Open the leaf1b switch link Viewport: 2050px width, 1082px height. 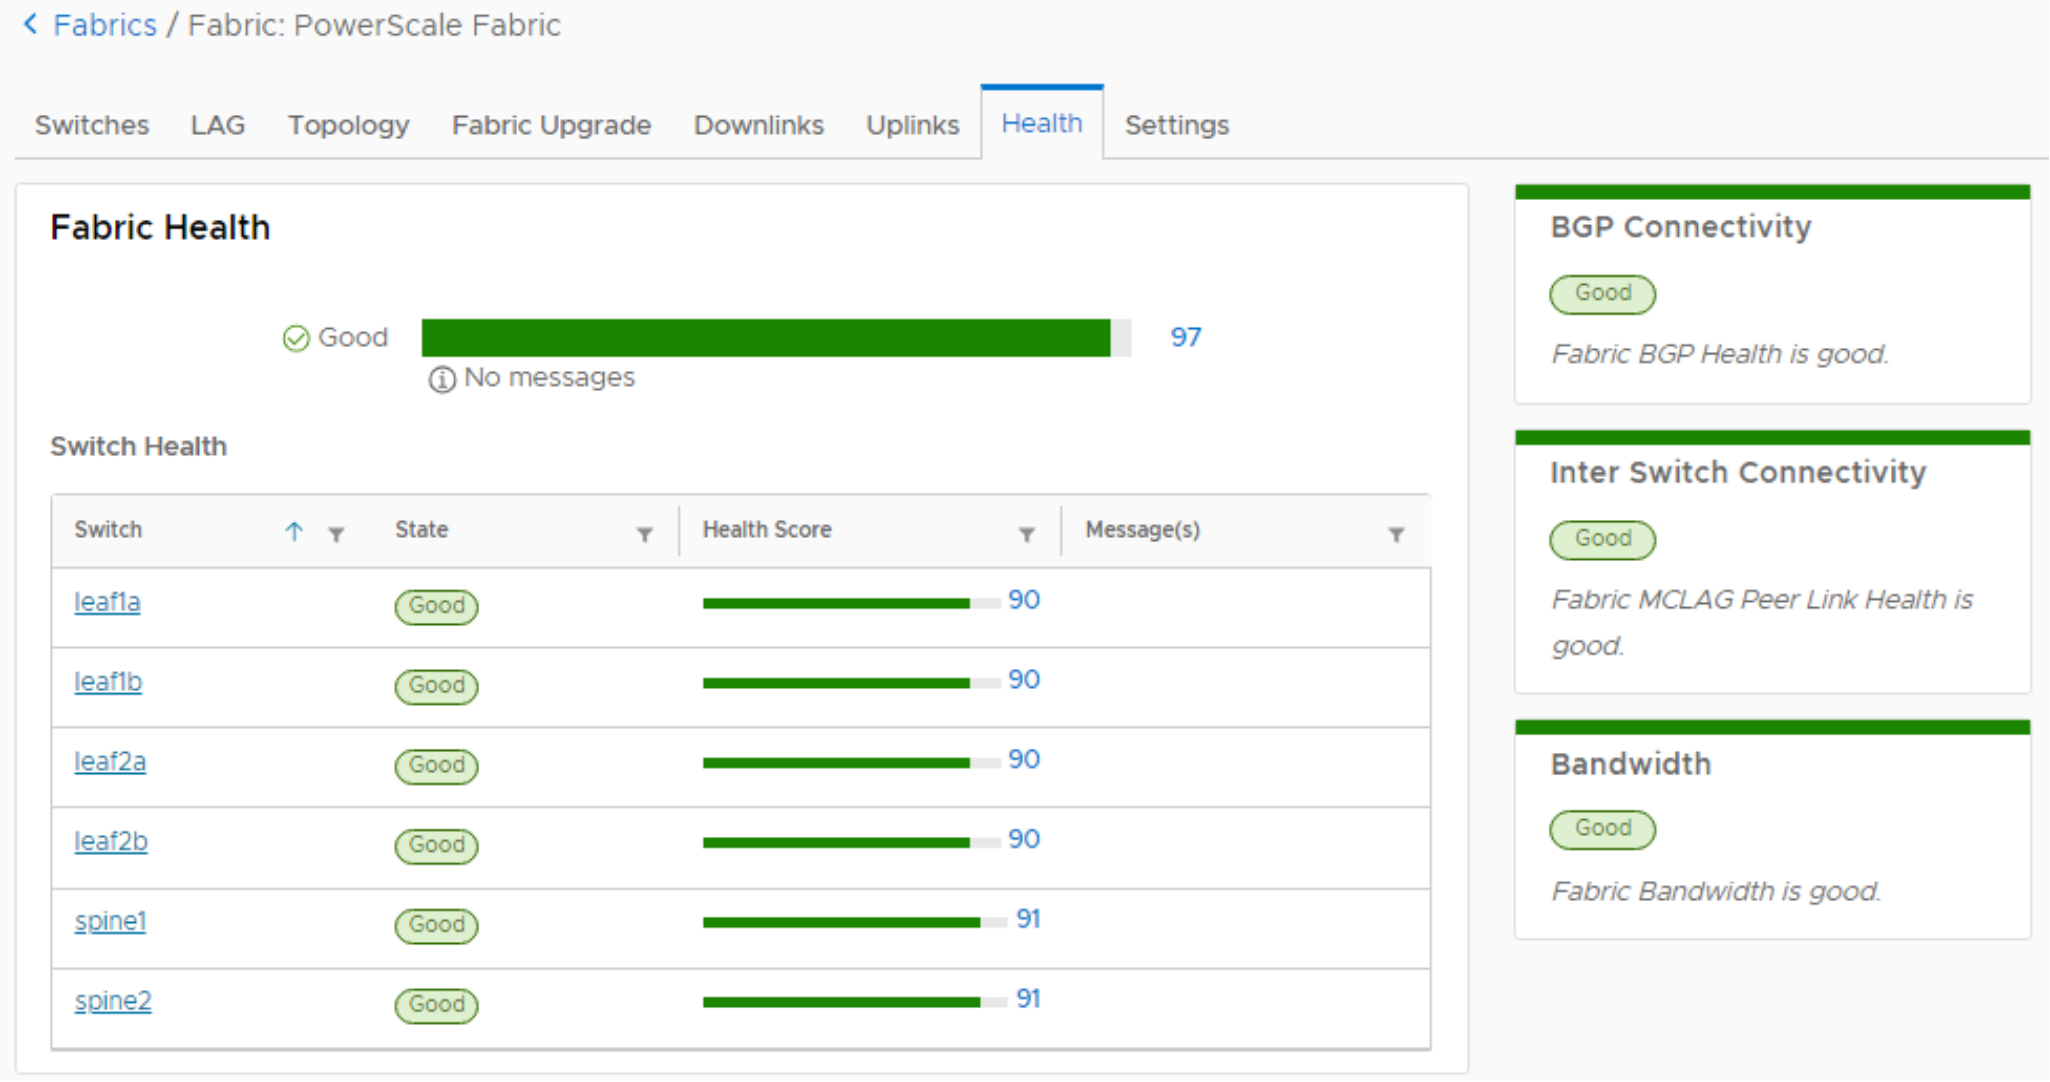(108, 682)
